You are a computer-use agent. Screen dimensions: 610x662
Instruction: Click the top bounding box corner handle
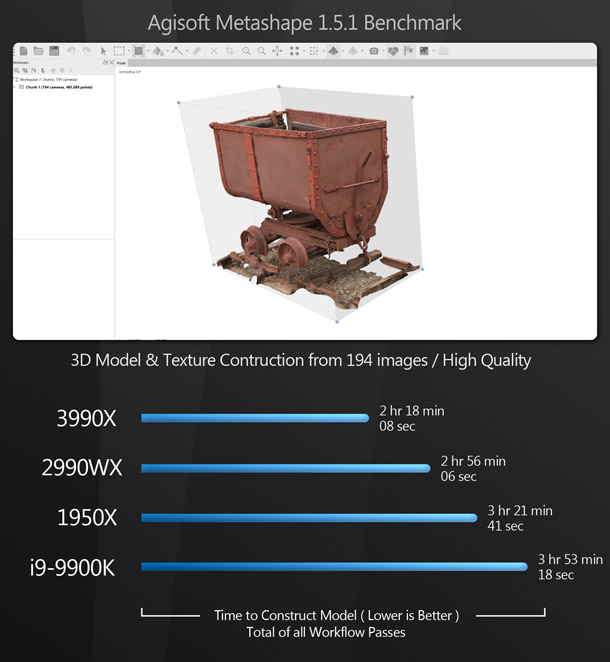[x=279, y=86]
